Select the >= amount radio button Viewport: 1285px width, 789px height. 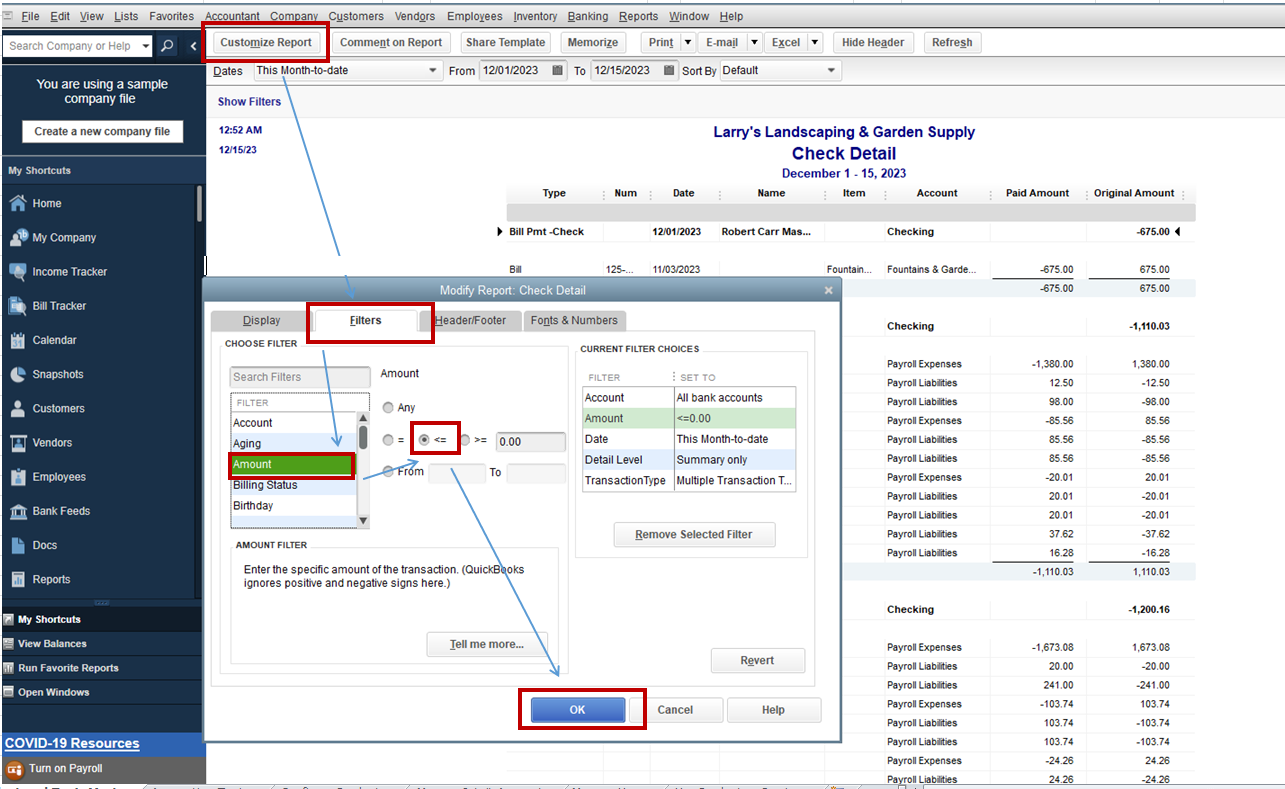click(x=464, y=438)
